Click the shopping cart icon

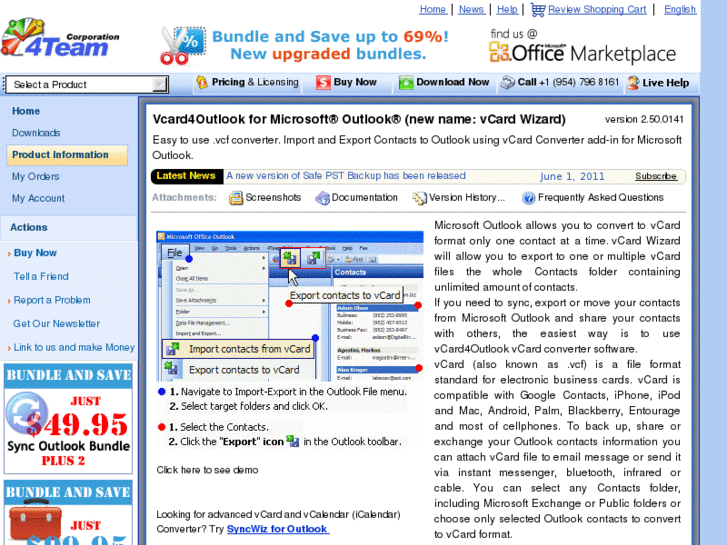537,9
